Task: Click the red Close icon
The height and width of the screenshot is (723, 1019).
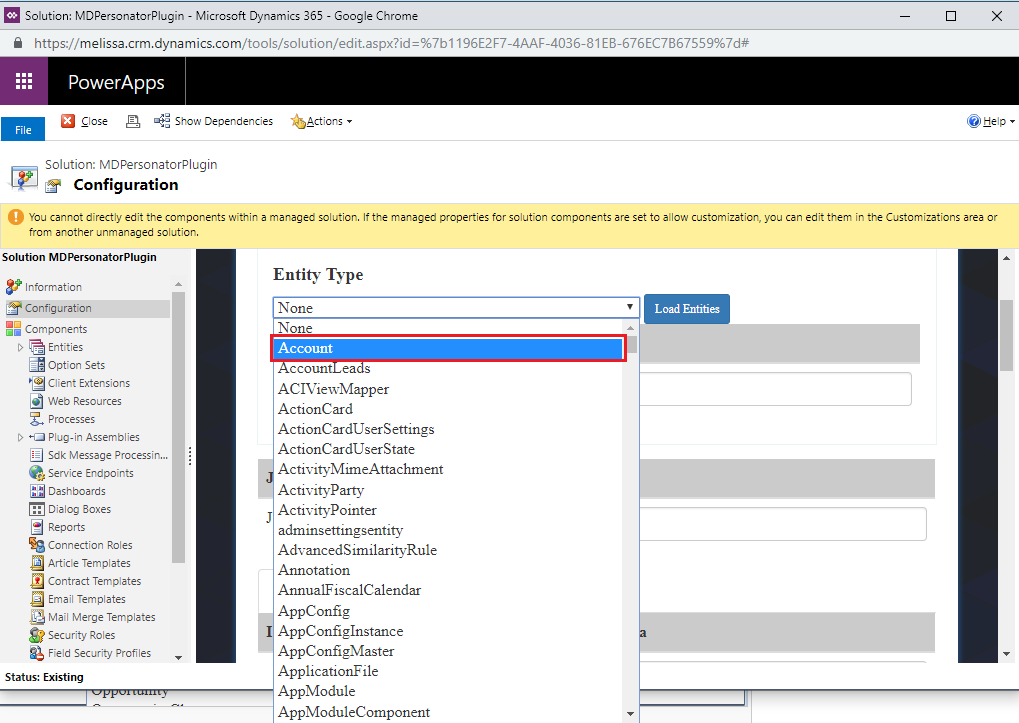Action: [x=68, y=121]
